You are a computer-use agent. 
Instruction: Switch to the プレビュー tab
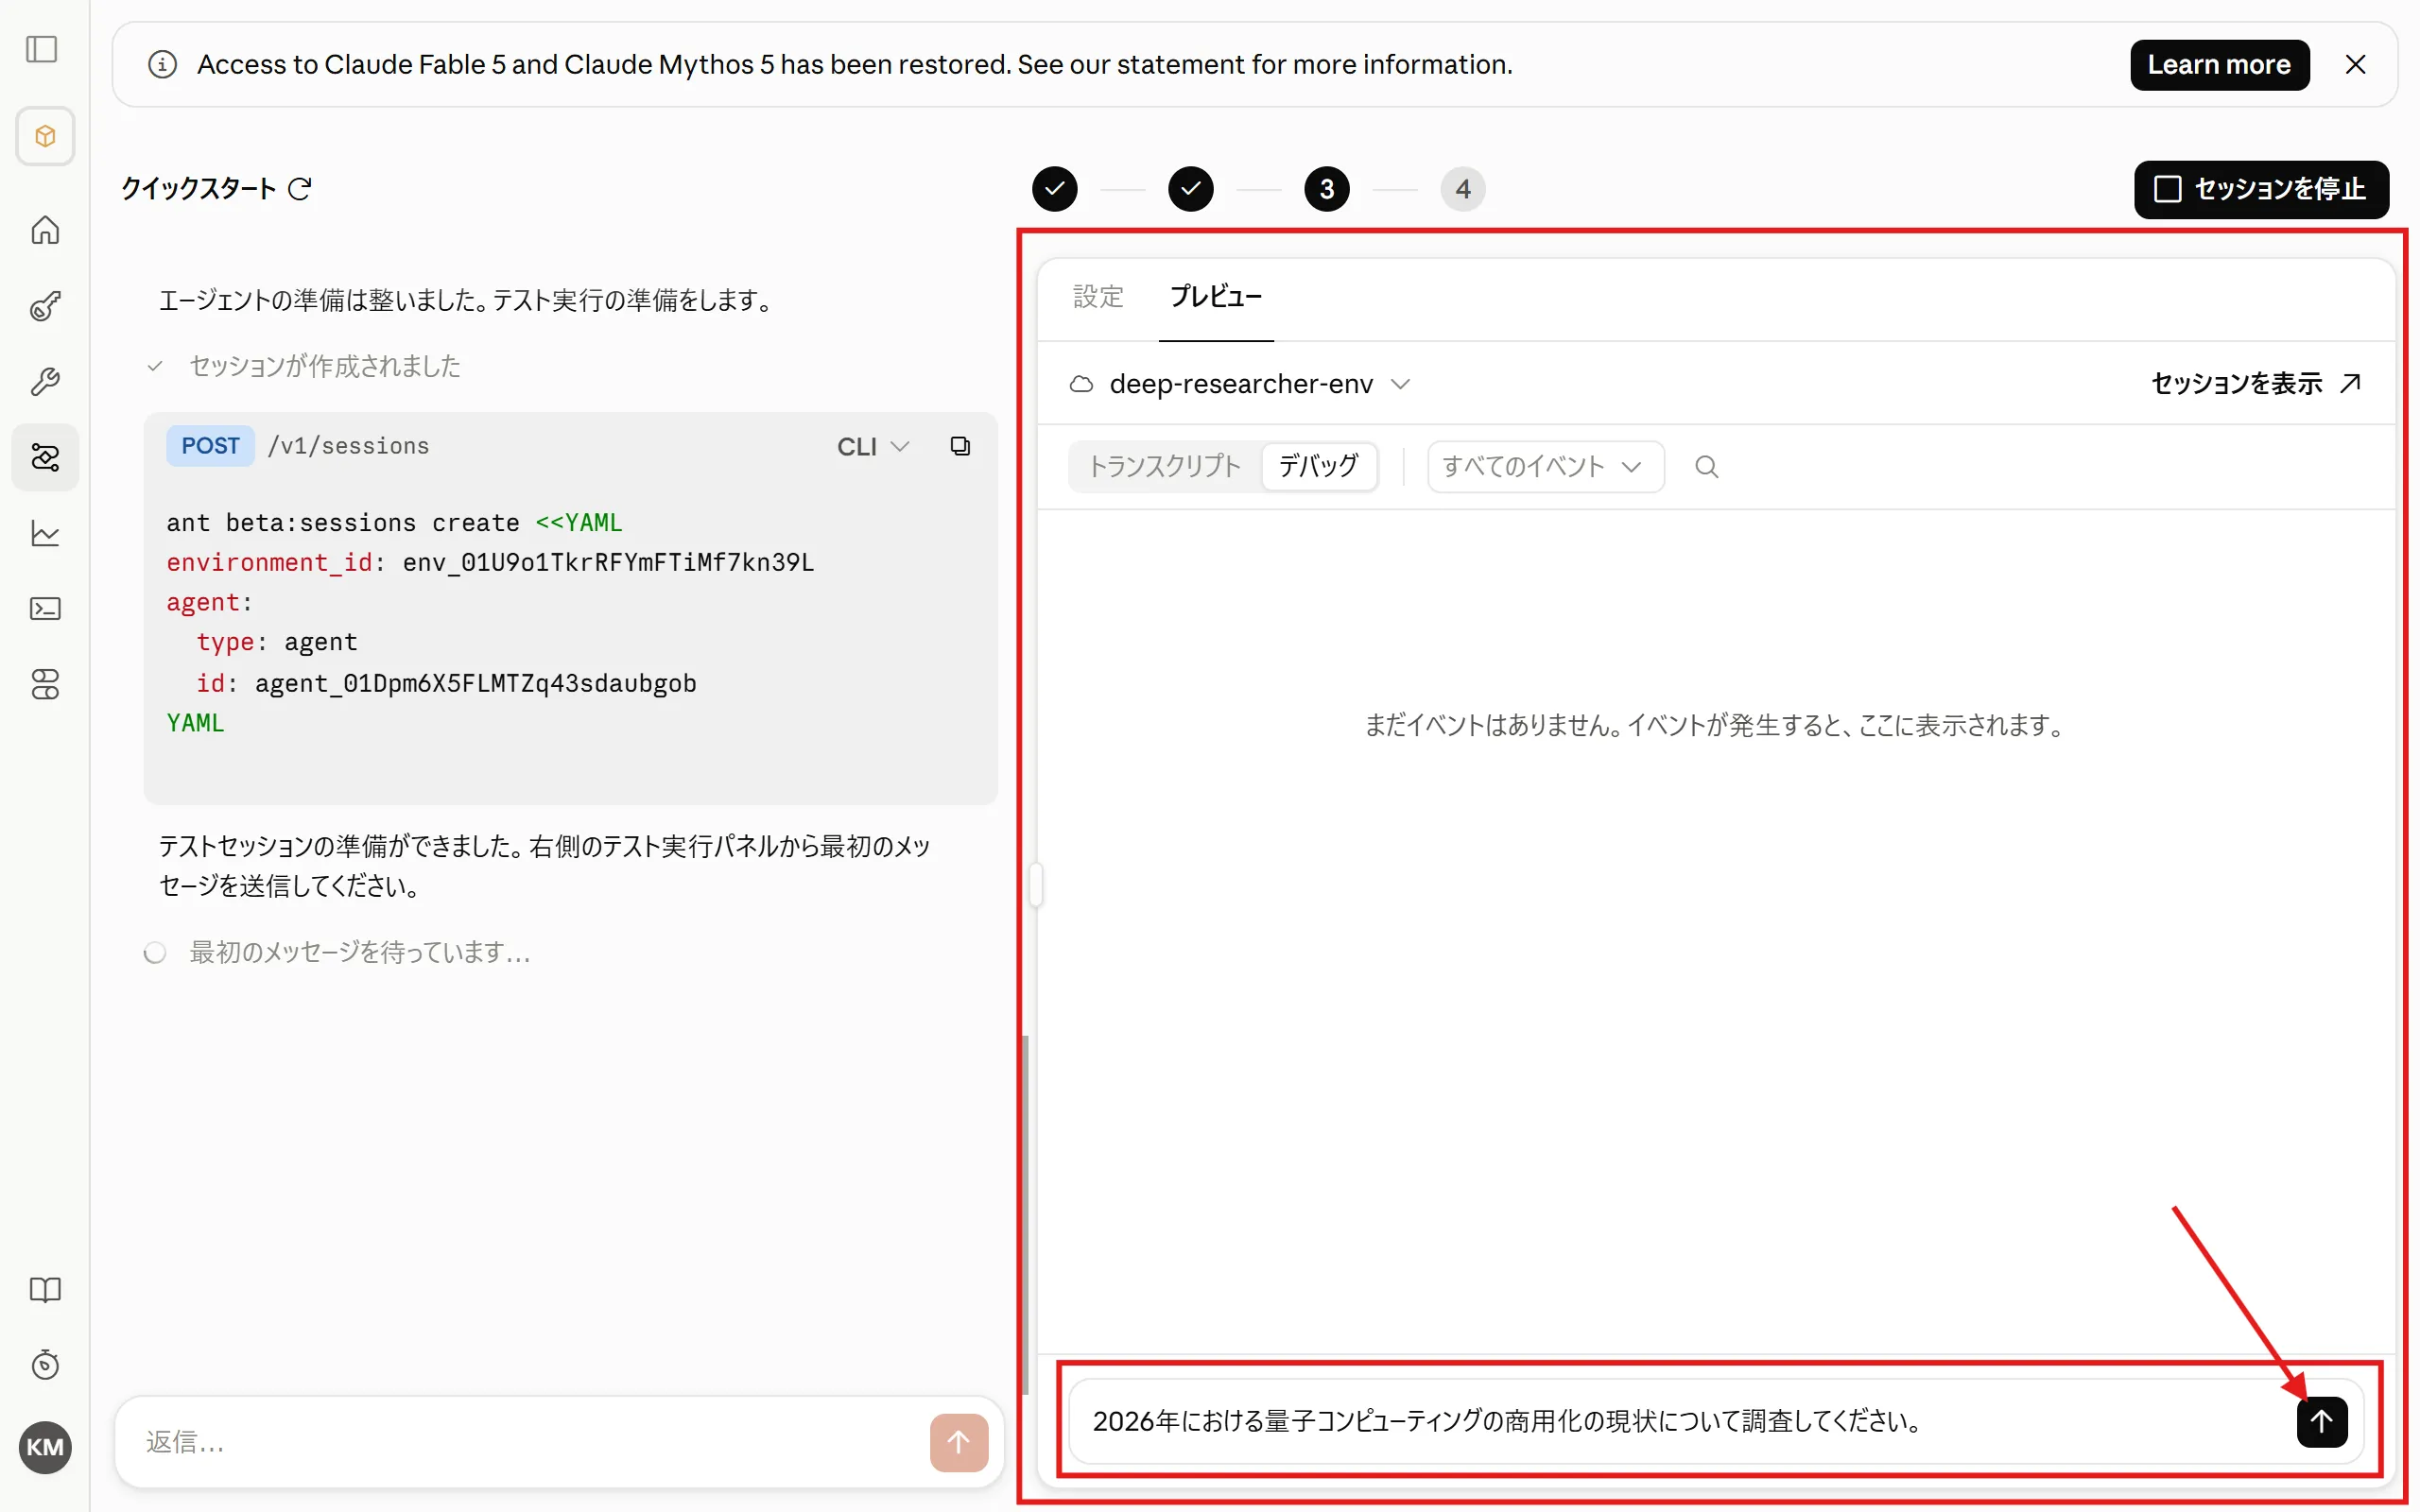[1216, 297]
